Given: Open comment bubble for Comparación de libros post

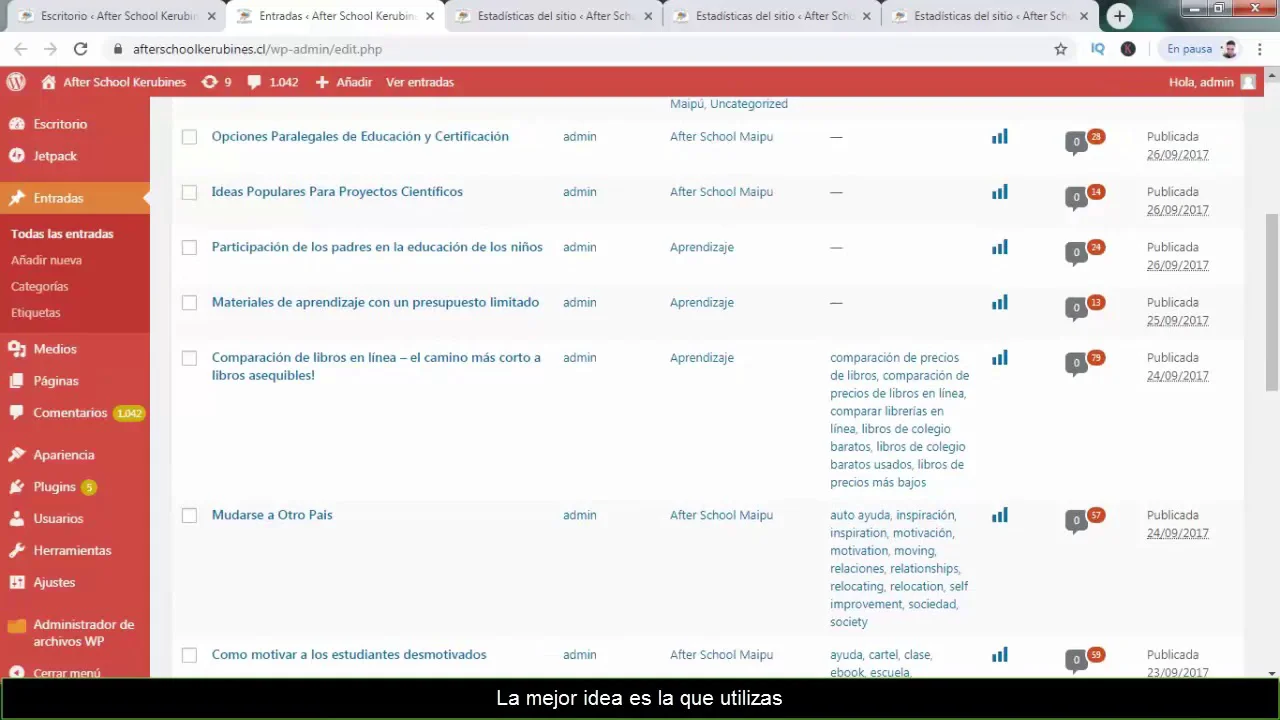Looking at the screenshot, I should pyautogui.click(x=1077, y=362).
